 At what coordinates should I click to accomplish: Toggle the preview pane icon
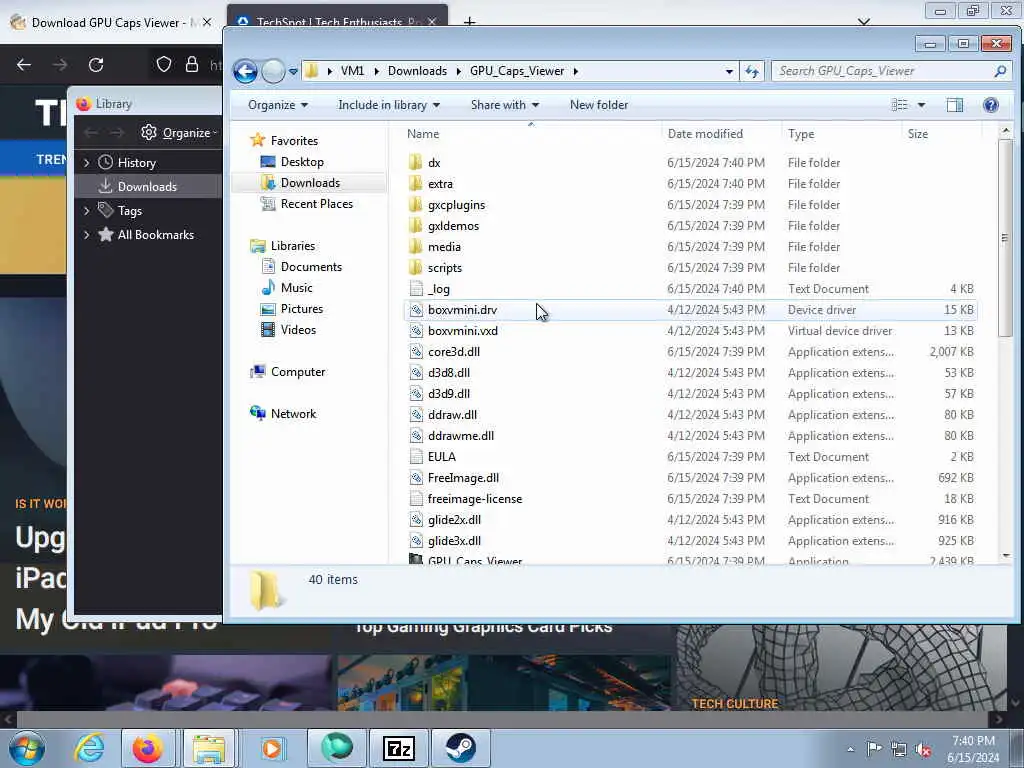(x=954, y=105)
